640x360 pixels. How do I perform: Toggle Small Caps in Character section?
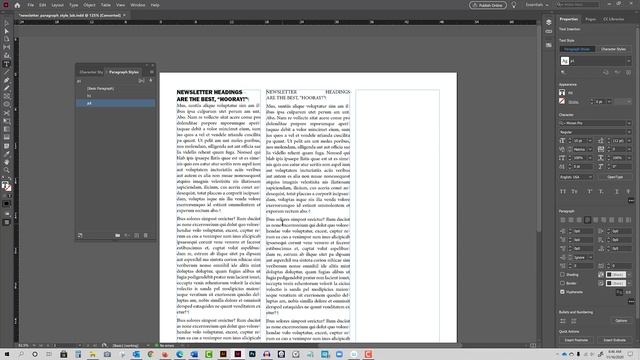pyautogui.click(x=575, y=191)
